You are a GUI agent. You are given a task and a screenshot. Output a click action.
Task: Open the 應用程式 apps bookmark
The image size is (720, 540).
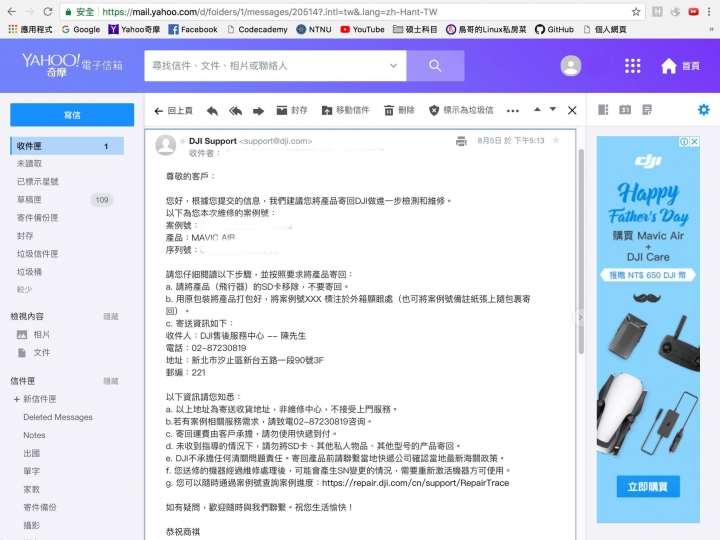tap(30, 29)
